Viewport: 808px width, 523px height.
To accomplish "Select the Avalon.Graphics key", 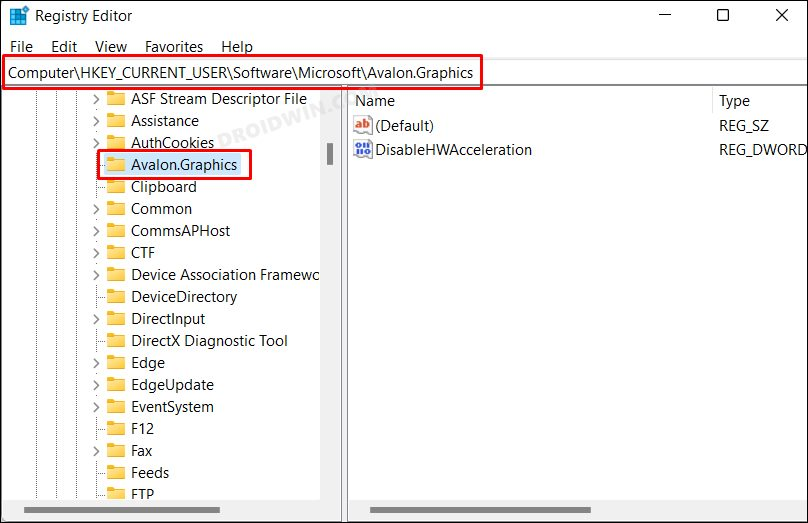I will (184, 165).
